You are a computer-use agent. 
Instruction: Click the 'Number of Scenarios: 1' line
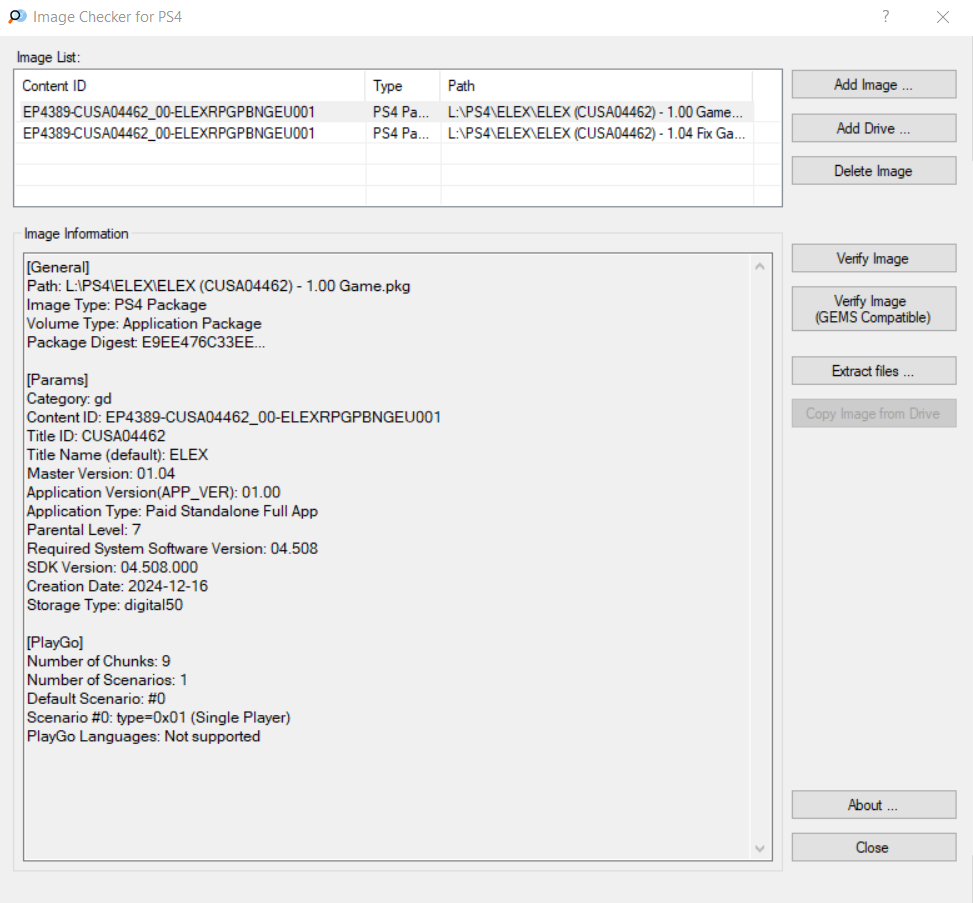tap(107, 680)
